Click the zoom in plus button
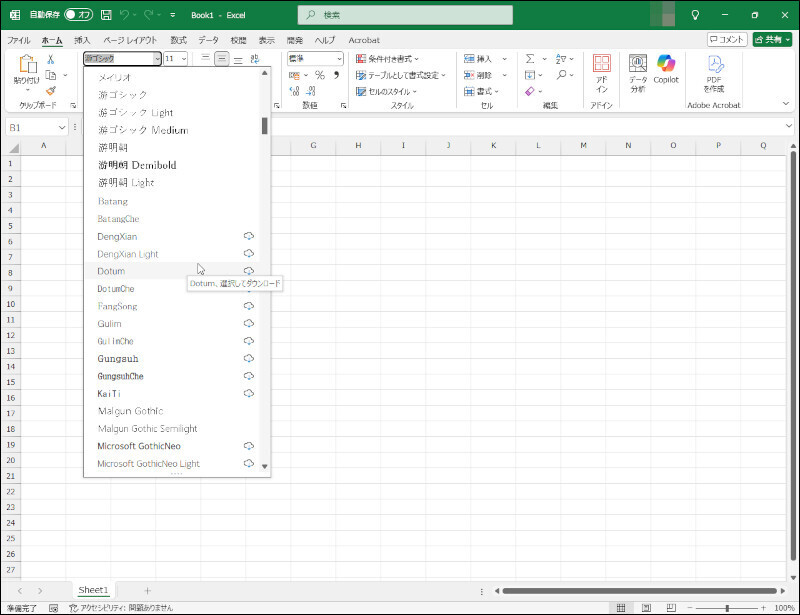 (x=763, y=608)
